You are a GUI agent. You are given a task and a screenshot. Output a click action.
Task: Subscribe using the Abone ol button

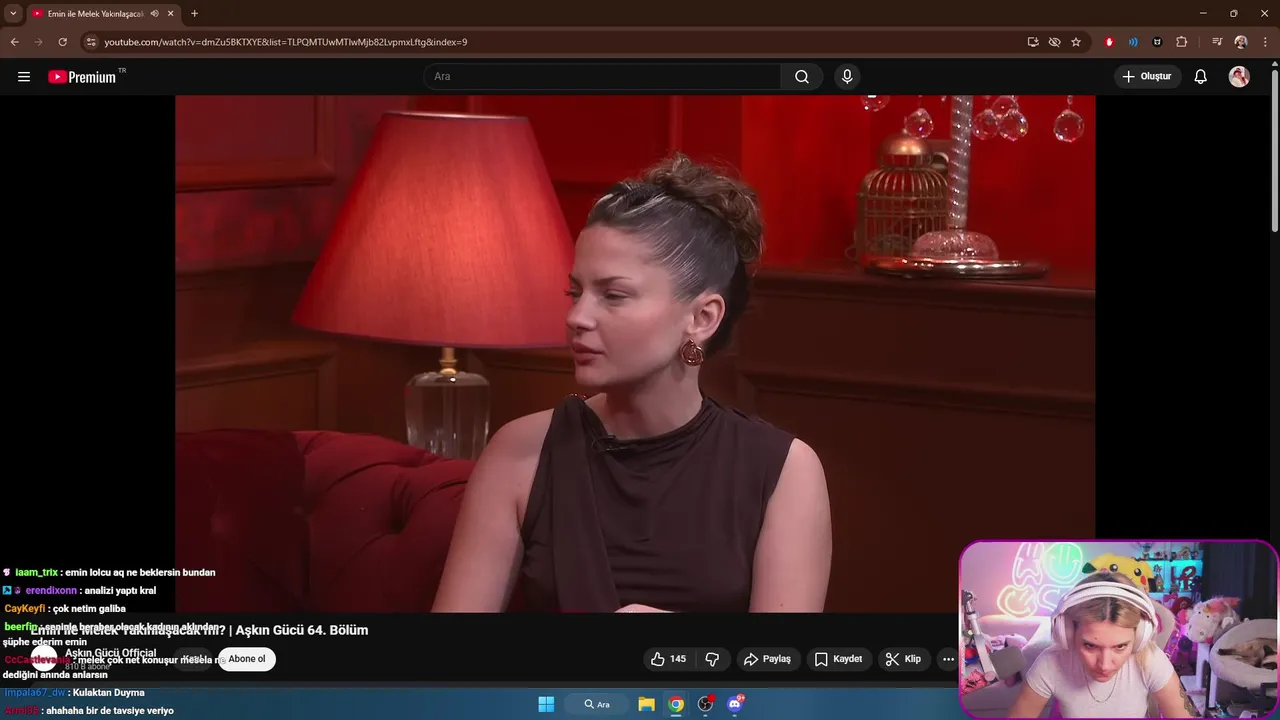tap(247, 659)
